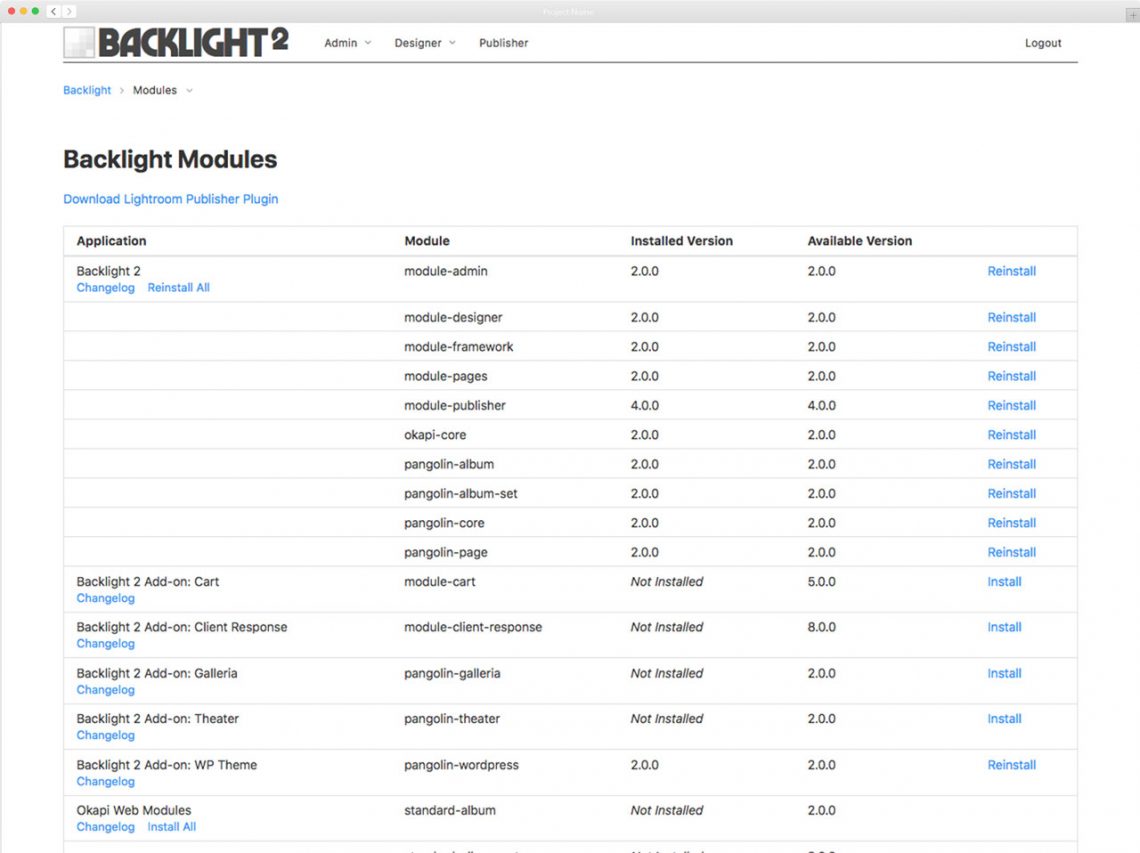Screen dimensions: 1140x853
Task: Open Changelog for Add-on: Client Response
Action: point(105,644)
